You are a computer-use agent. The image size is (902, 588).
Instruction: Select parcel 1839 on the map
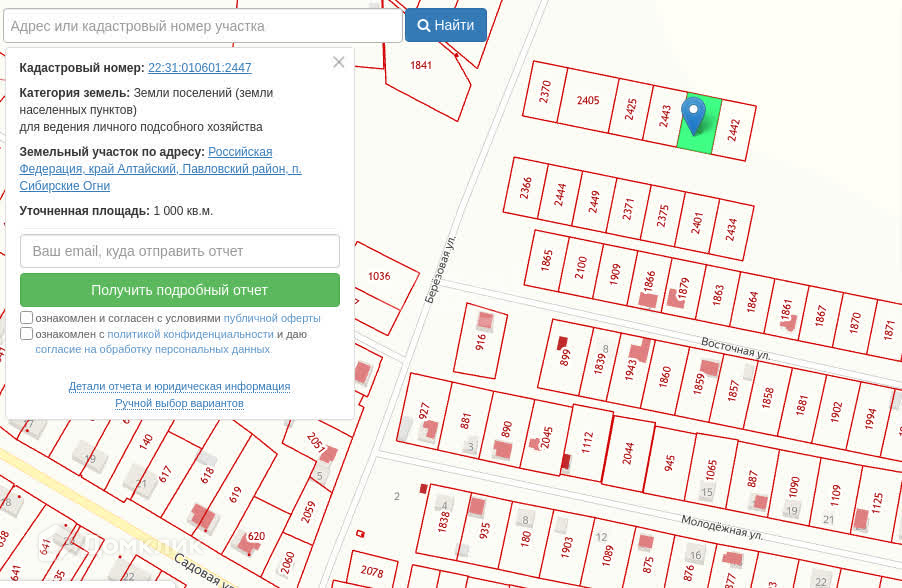tap(599, 364)
